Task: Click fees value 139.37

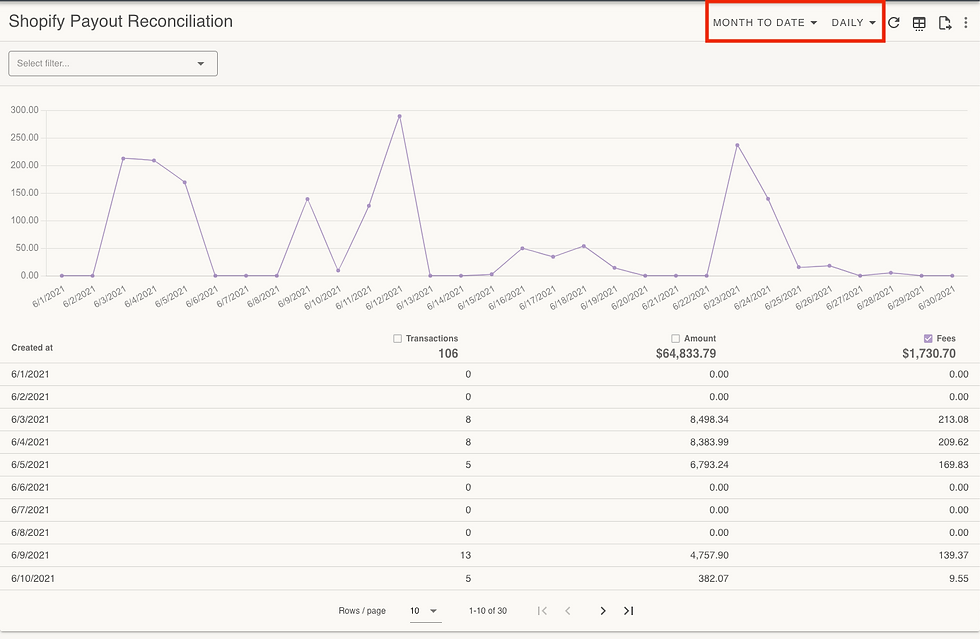Action: click(x=953, y=555)
